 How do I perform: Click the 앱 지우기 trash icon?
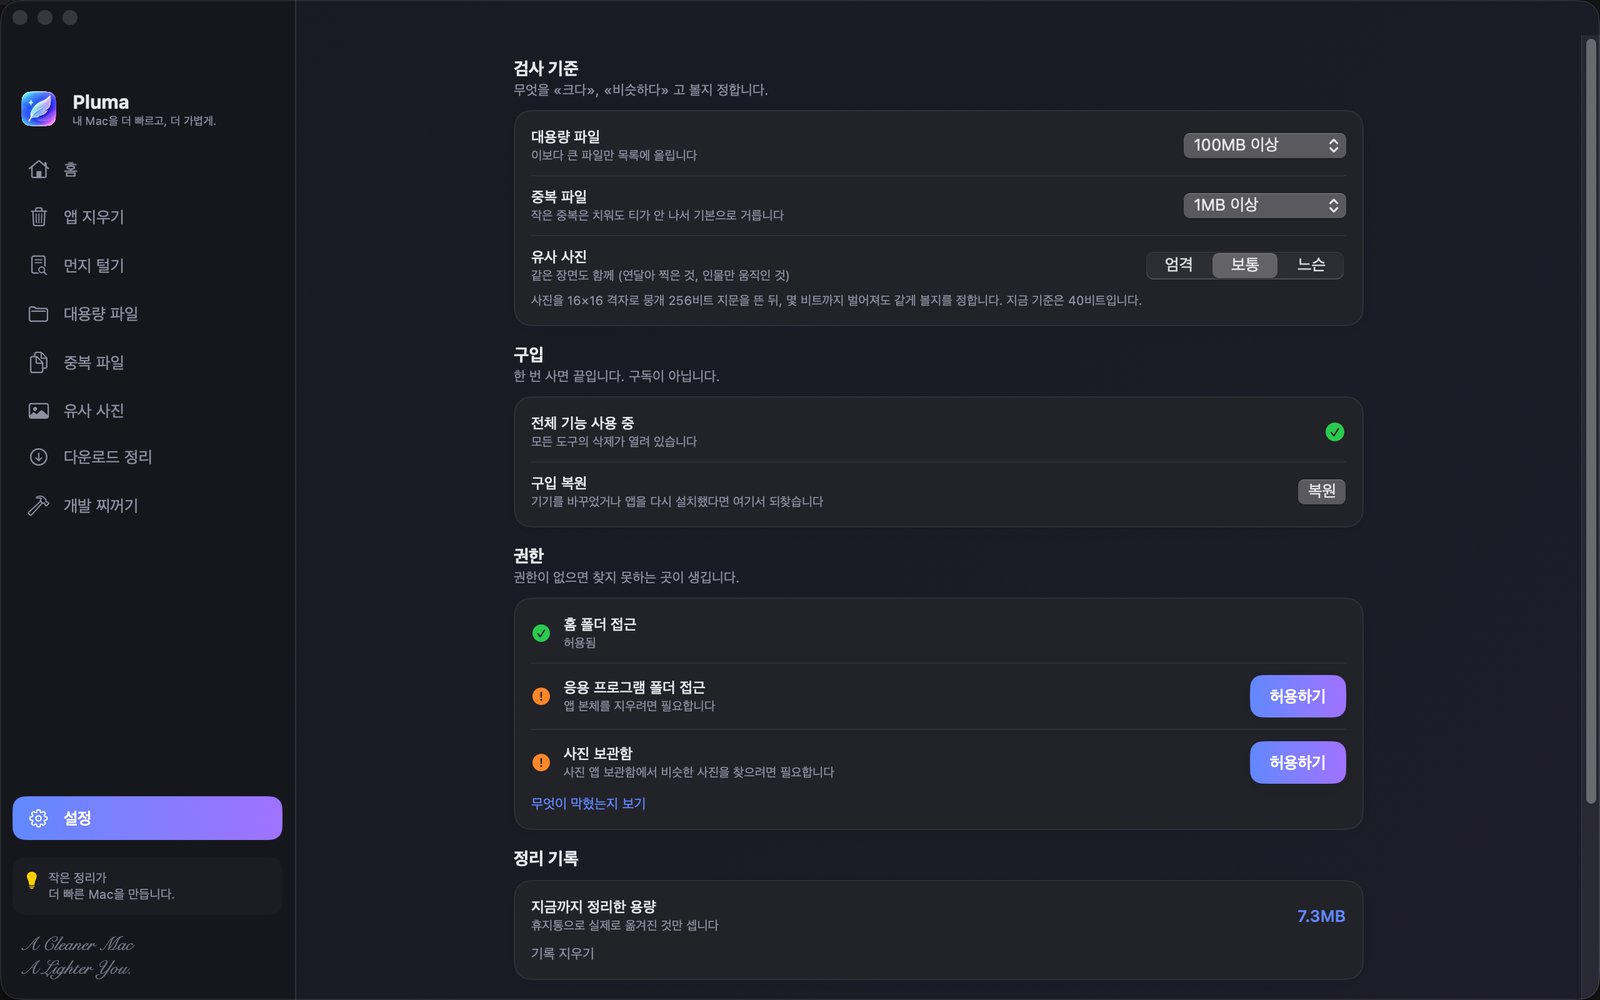tap(38, 217)
